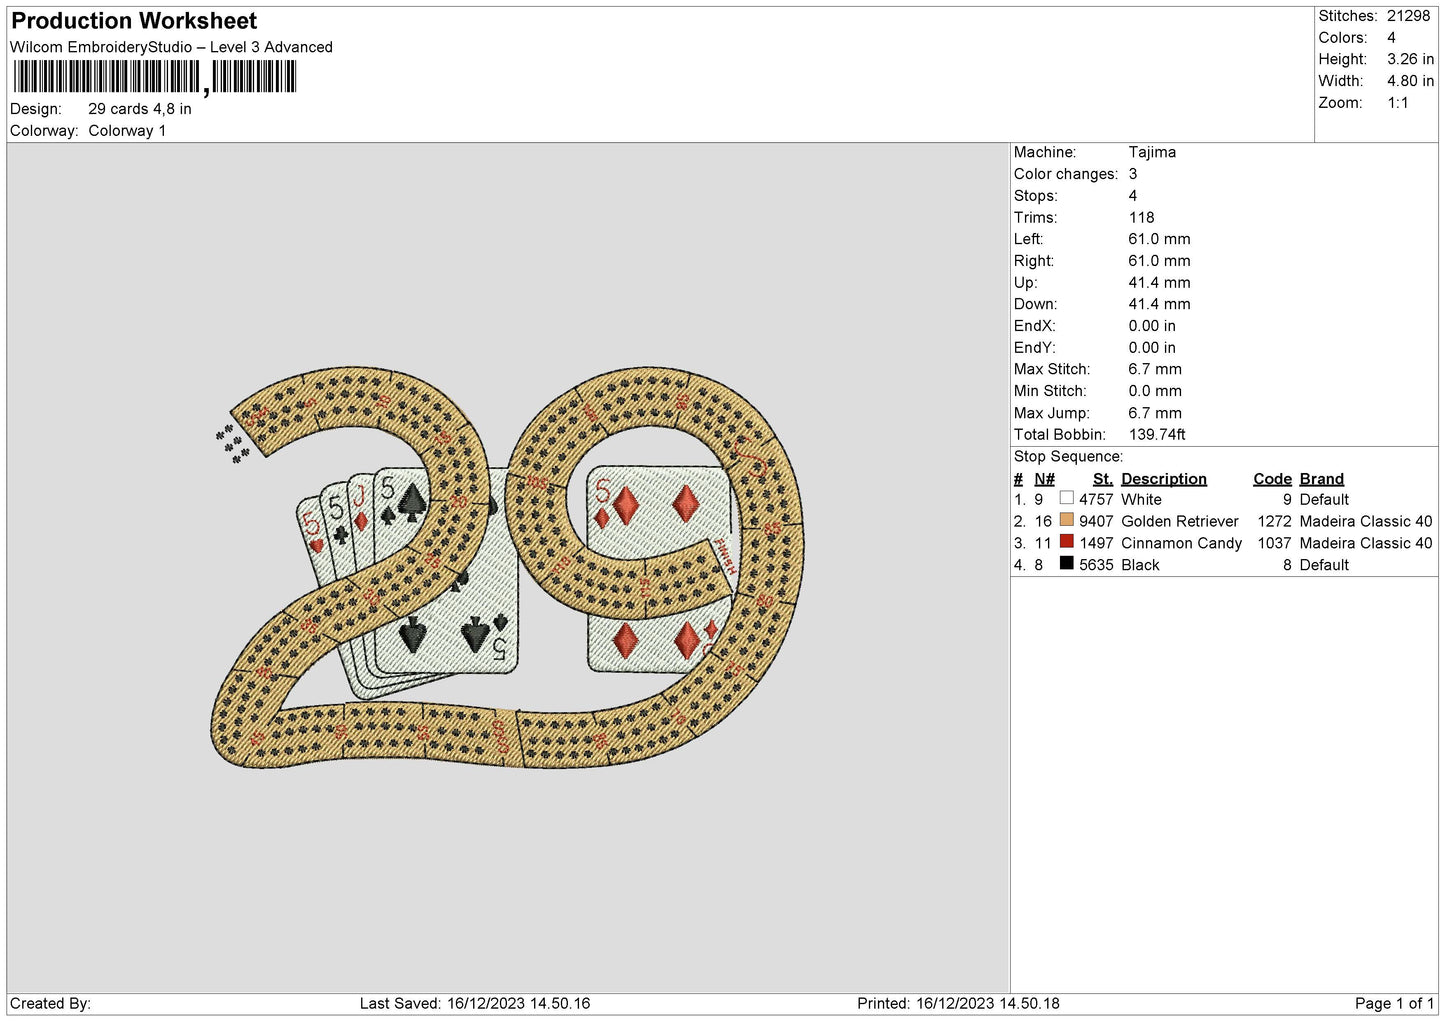Click the embroidered 29 design preview
This screenshot has height=1021, width=1445.
[x=508, y=568]
